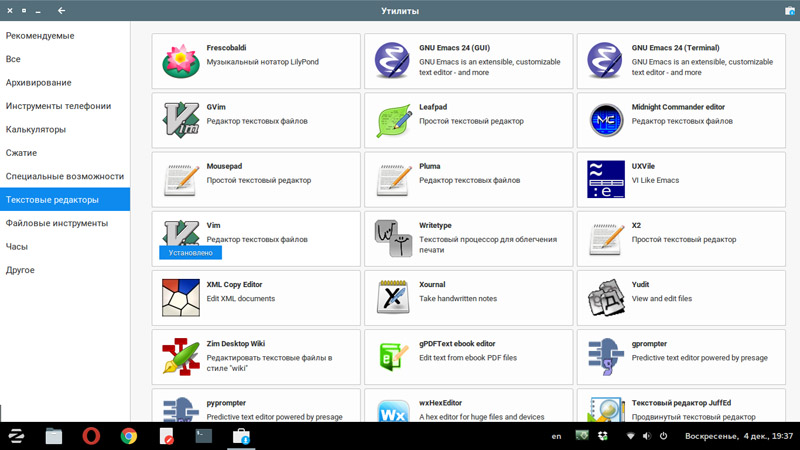Viewport: 800px width, 450px height.
Task: Select the GVim application icon
Action: tap(181, 120)
